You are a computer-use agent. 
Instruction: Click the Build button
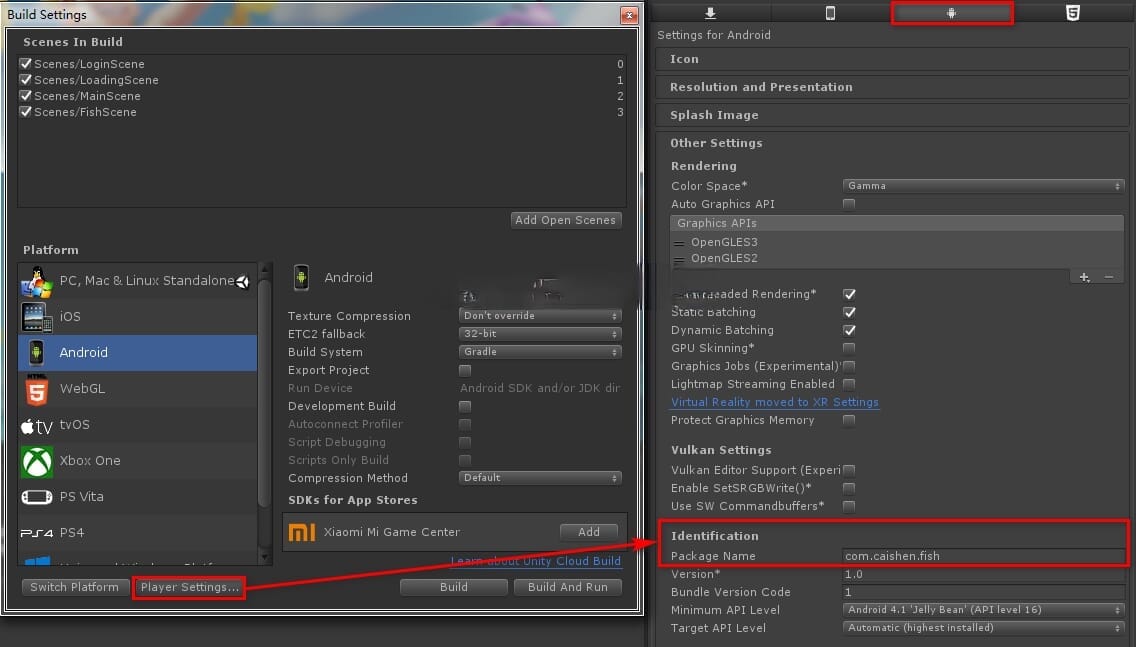coord(454,588)
